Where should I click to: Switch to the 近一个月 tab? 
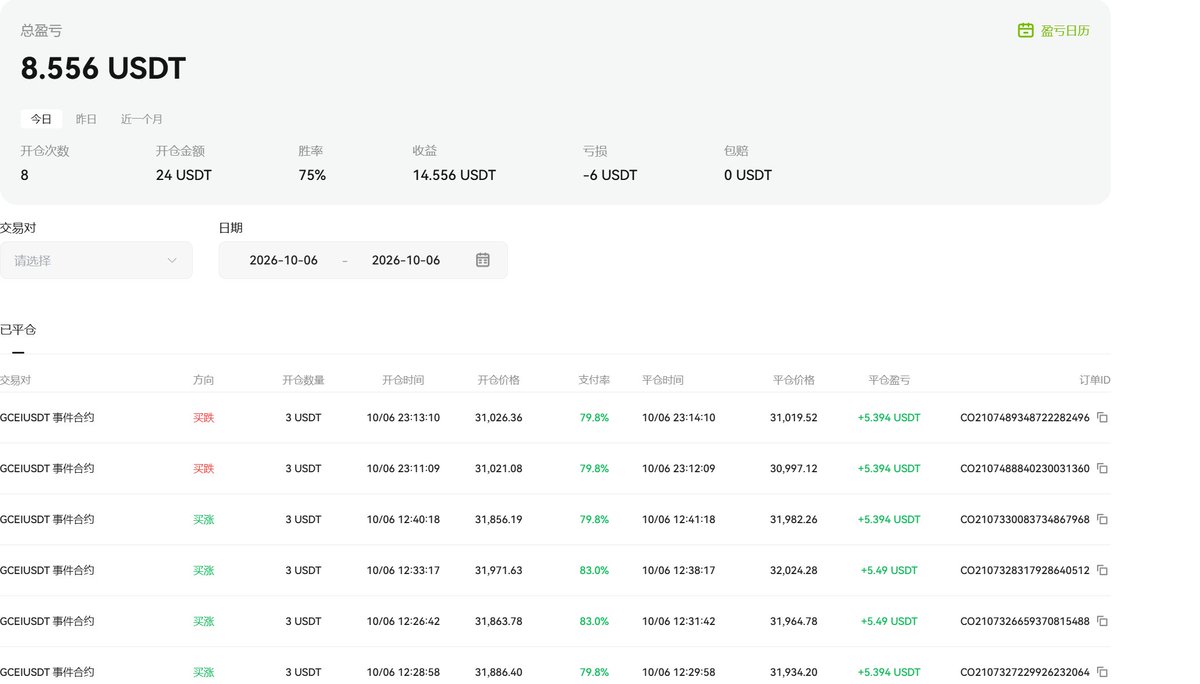(x=142, y=119)
